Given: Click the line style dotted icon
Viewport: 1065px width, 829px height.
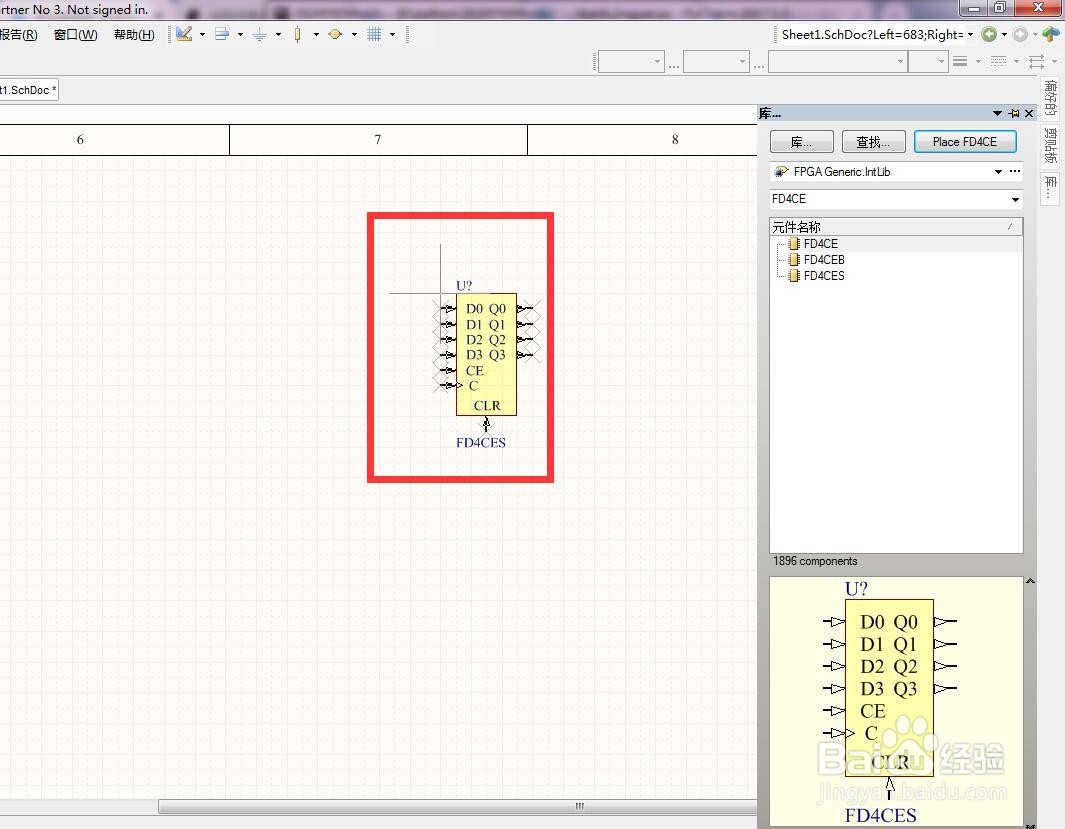Looking at the screenshot, I should (x=998, y=62).
